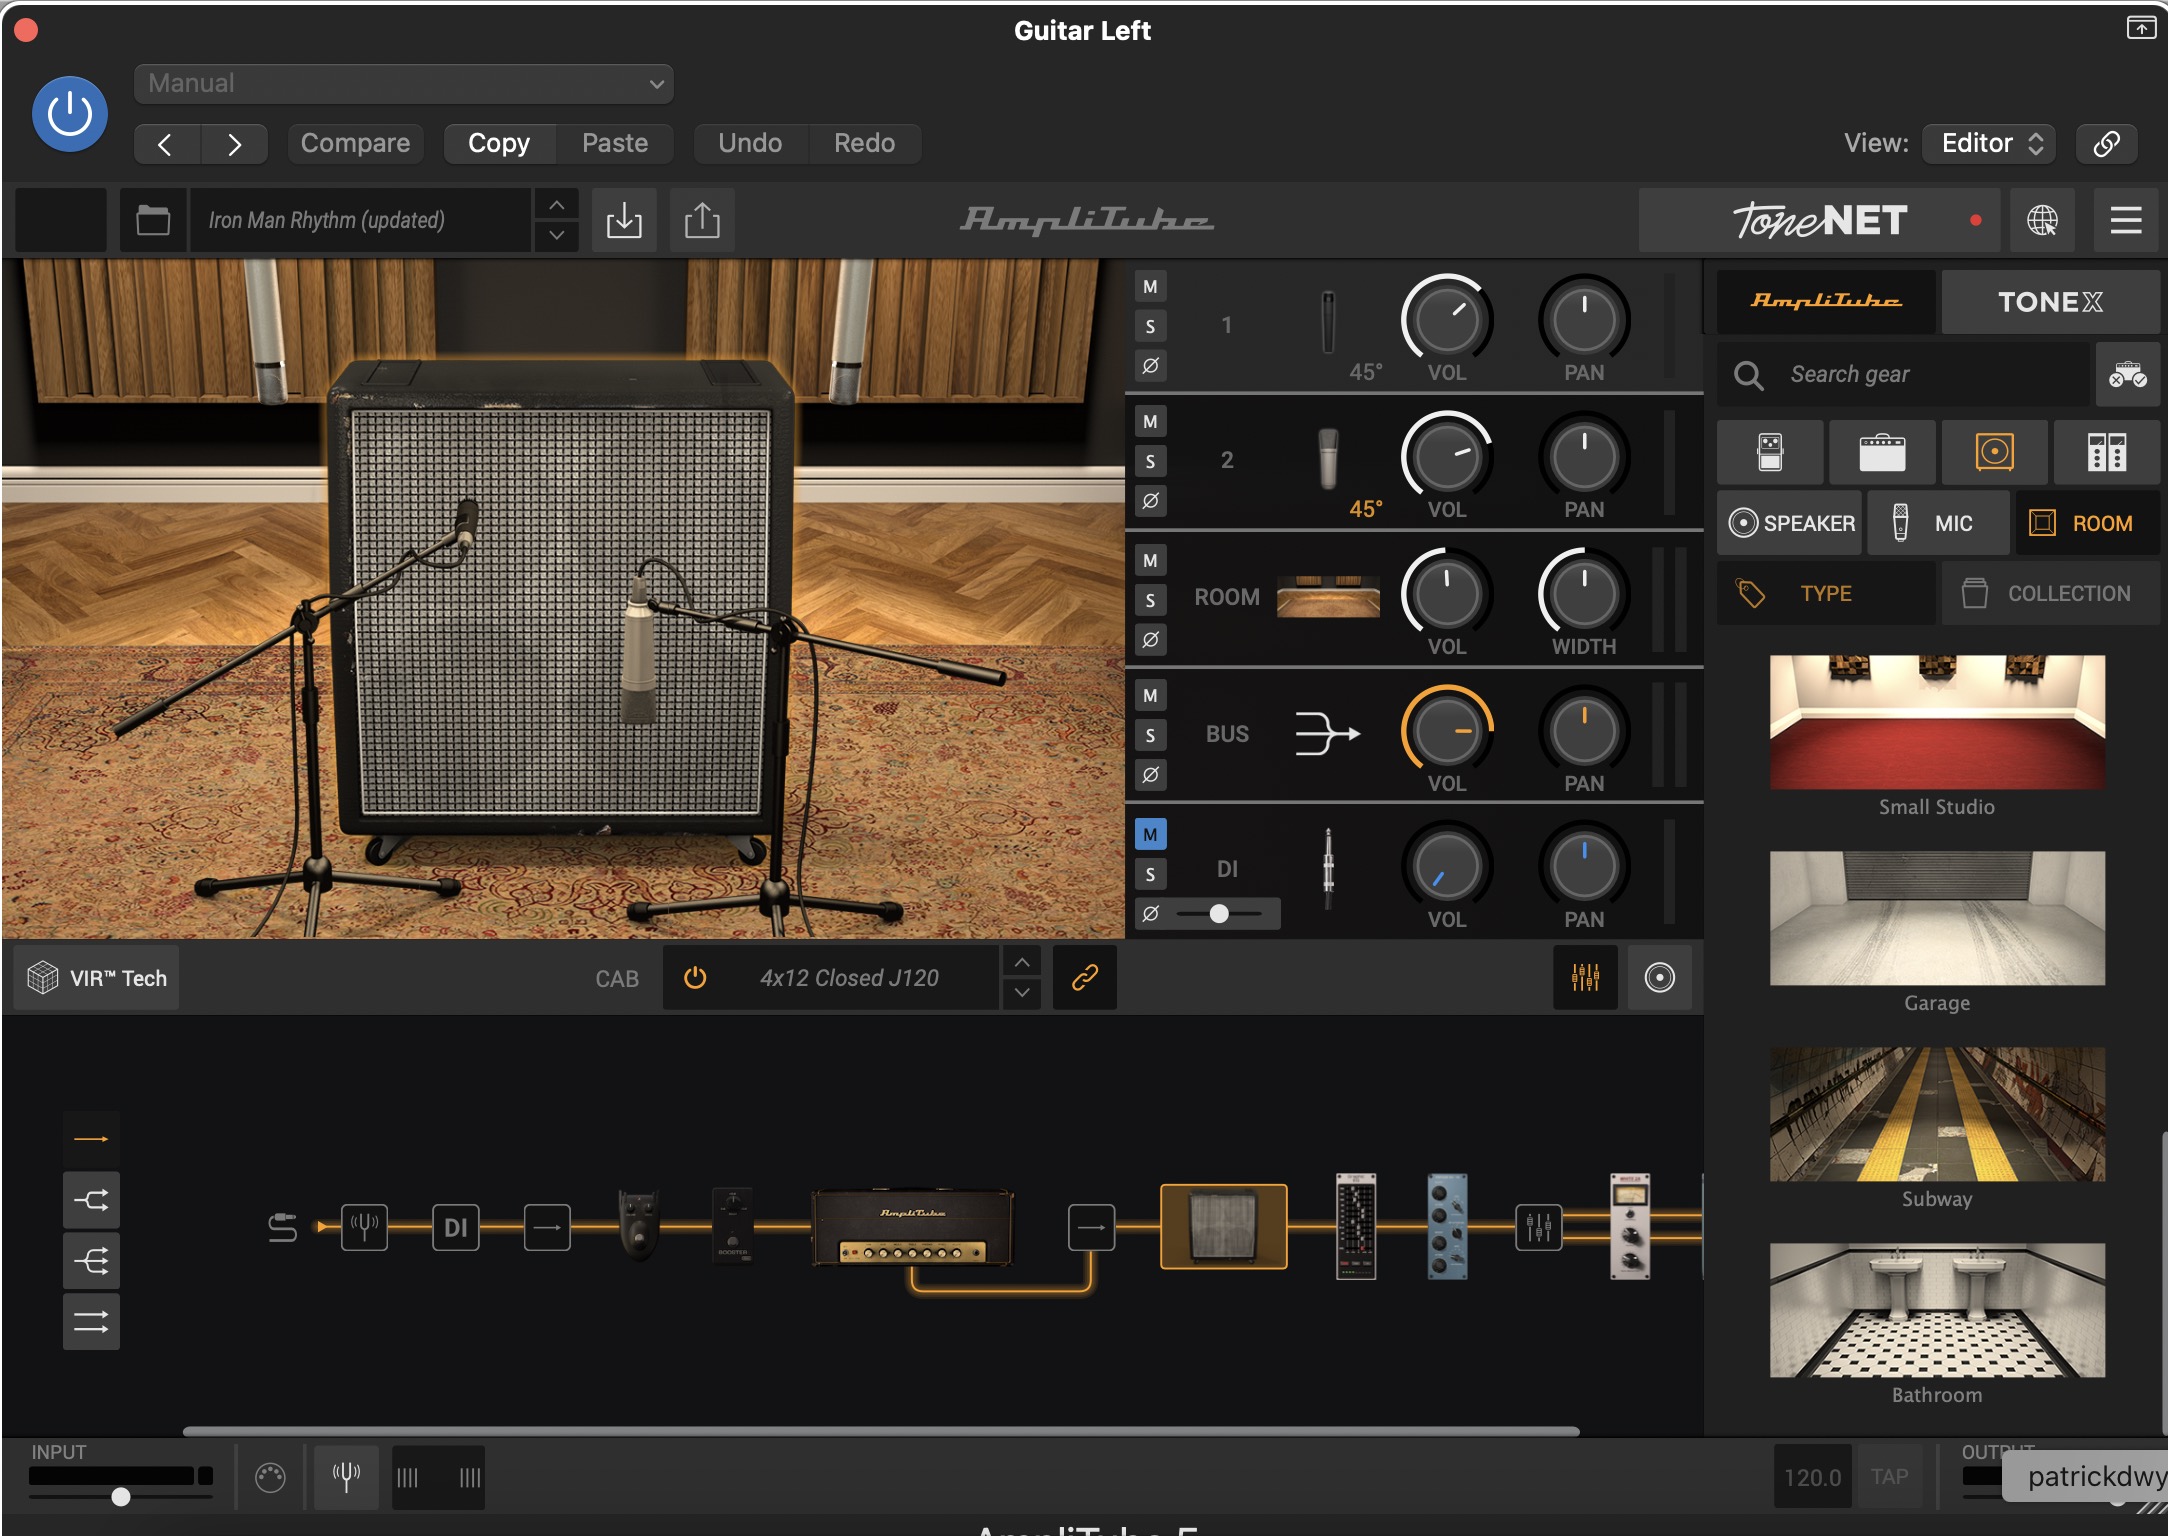
Task: Mute mic 2 channel
Action: pyautogui.click(x=1150, y=422)
